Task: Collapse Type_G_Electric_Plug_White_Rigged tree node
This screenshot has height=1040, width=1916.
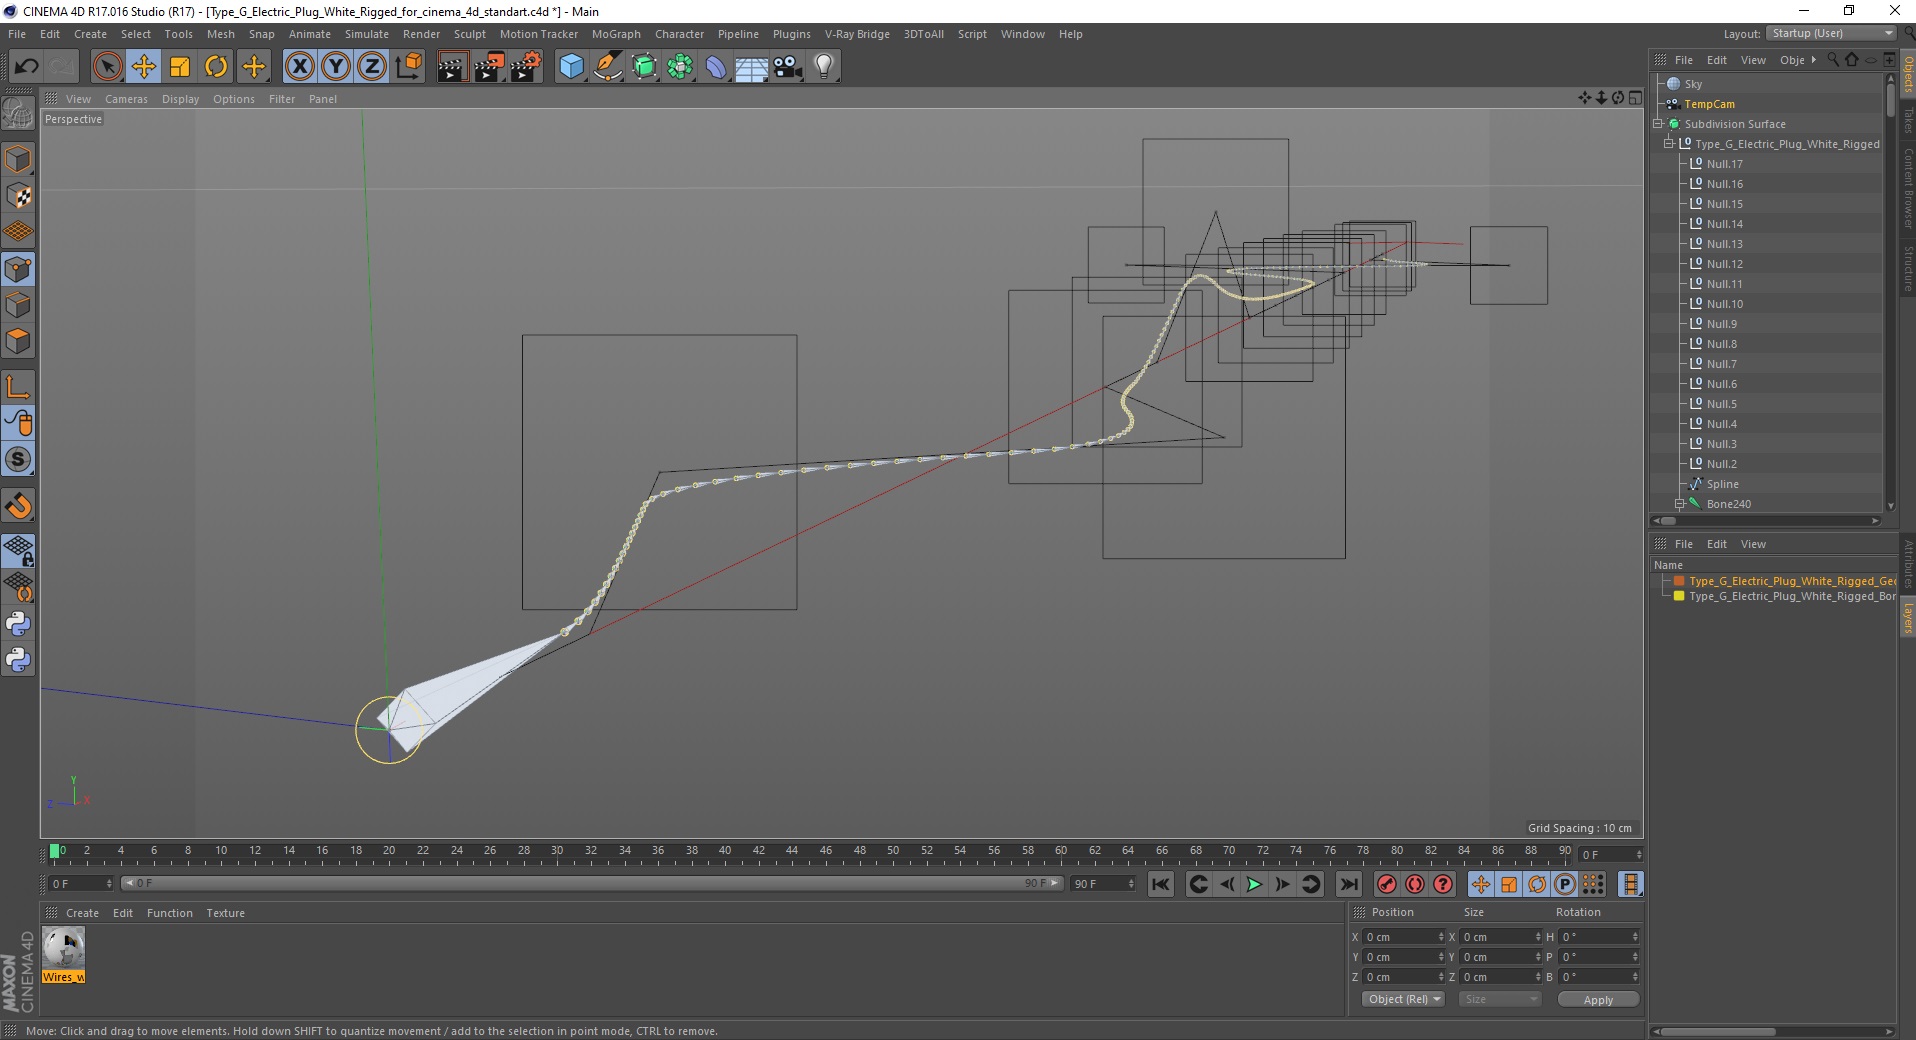Action: pos(1669,144)
